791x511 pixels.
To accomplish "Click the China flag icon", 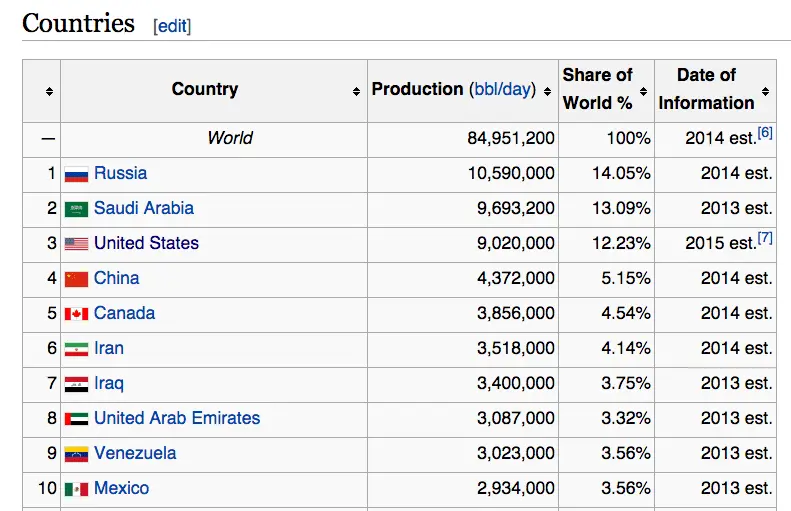I will 76,280.
